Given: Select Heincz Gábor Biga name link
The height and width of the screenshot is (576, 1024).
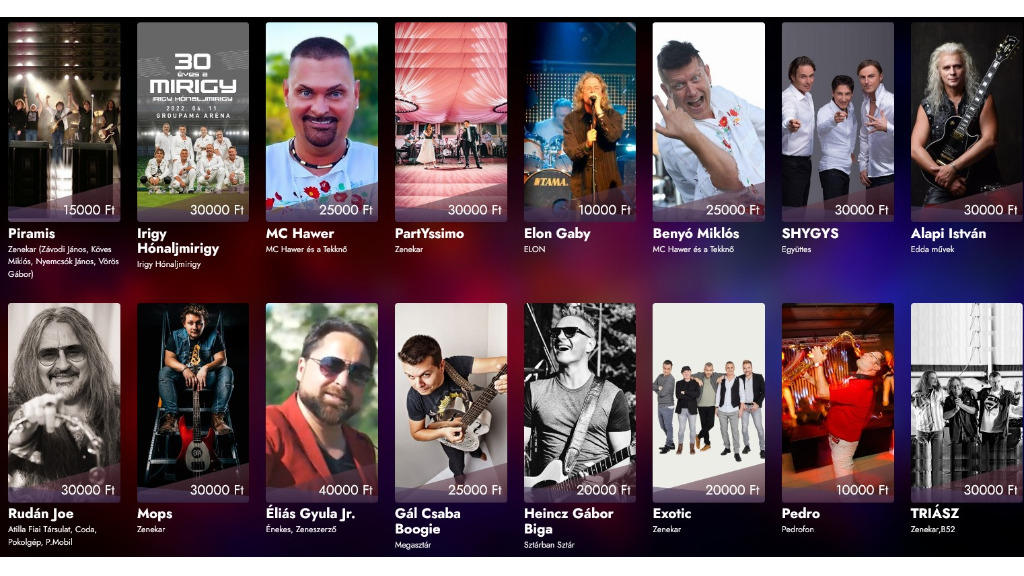Looking at the screenshot, I should click(569, 521).
